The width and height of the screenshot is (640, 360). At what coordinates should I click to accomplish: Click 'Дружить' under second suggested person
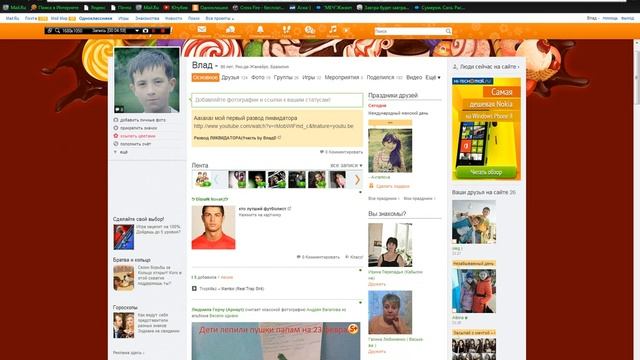click(377, 351)
